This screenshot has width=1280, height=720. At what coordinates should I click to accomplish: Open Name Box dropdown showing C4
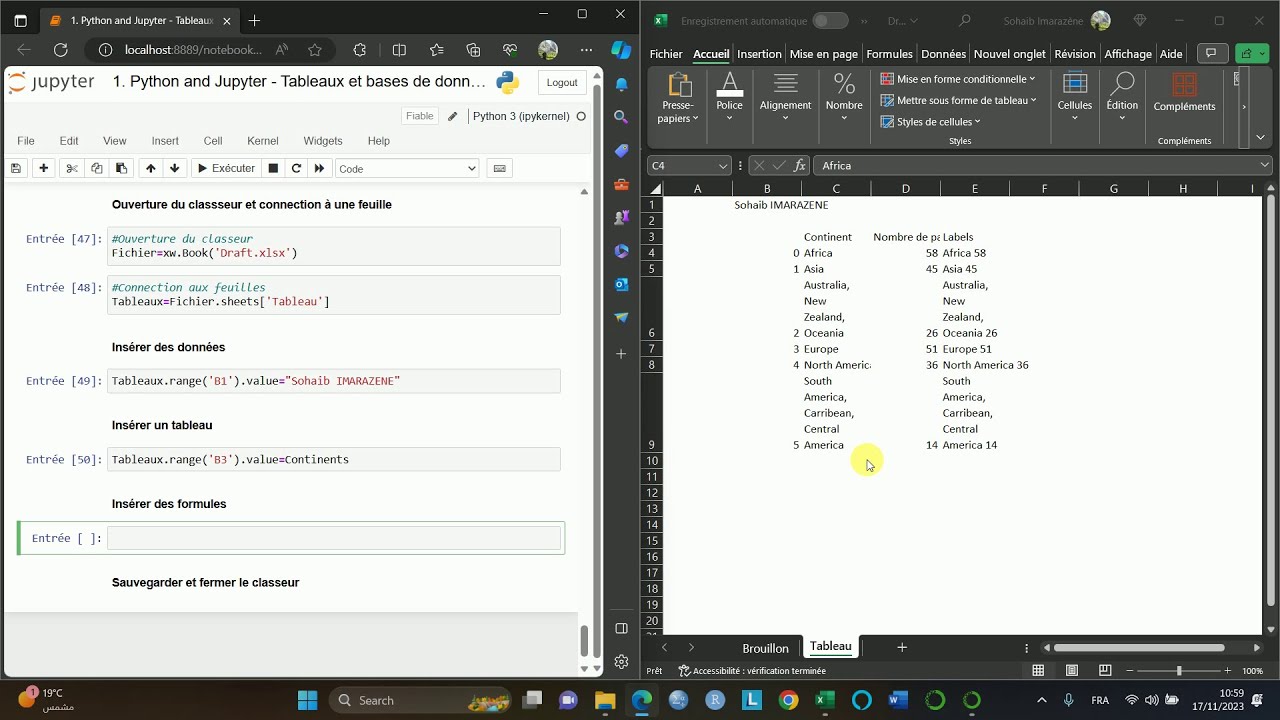[722, 166]
